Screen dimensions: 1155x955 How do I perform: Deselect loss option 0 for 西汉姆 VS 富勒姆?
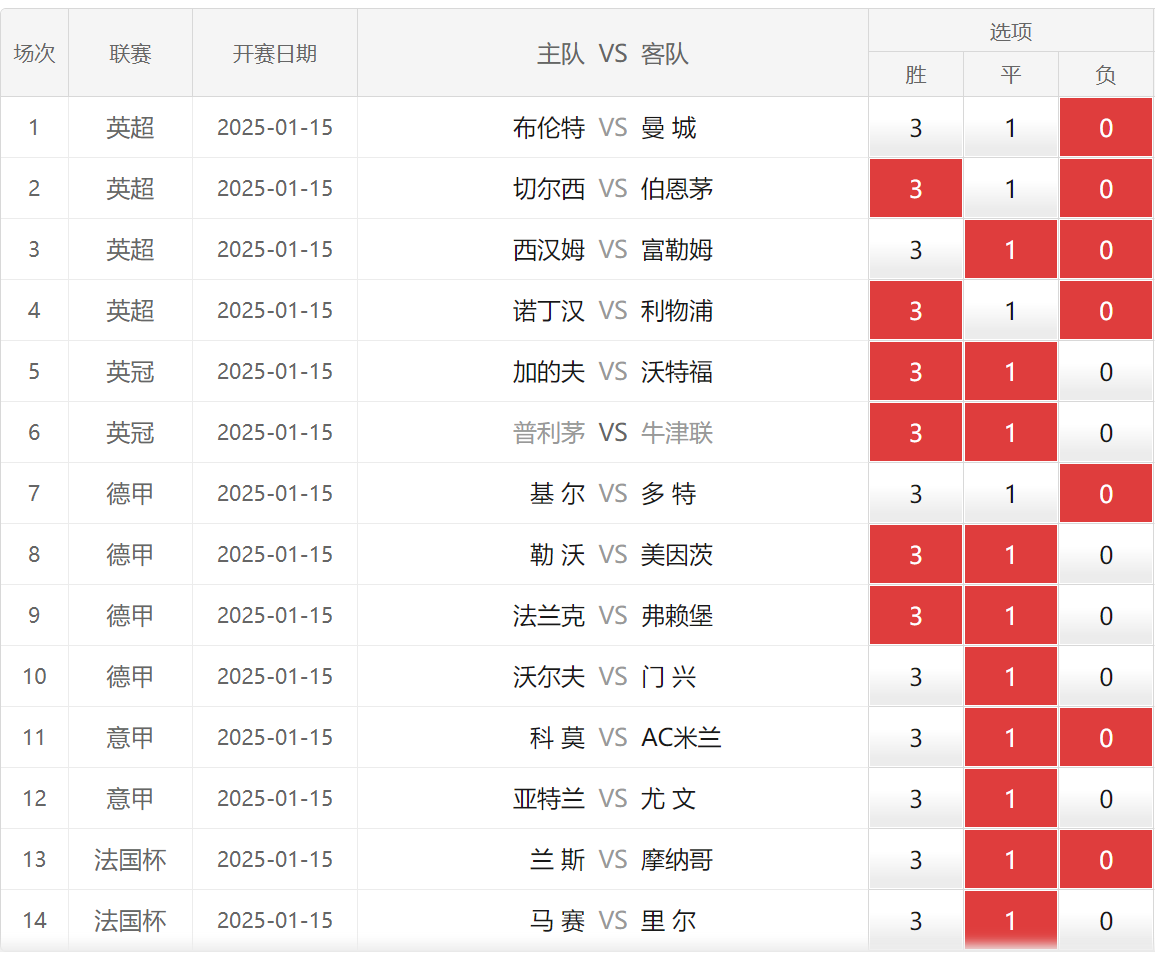(1106, 250)
